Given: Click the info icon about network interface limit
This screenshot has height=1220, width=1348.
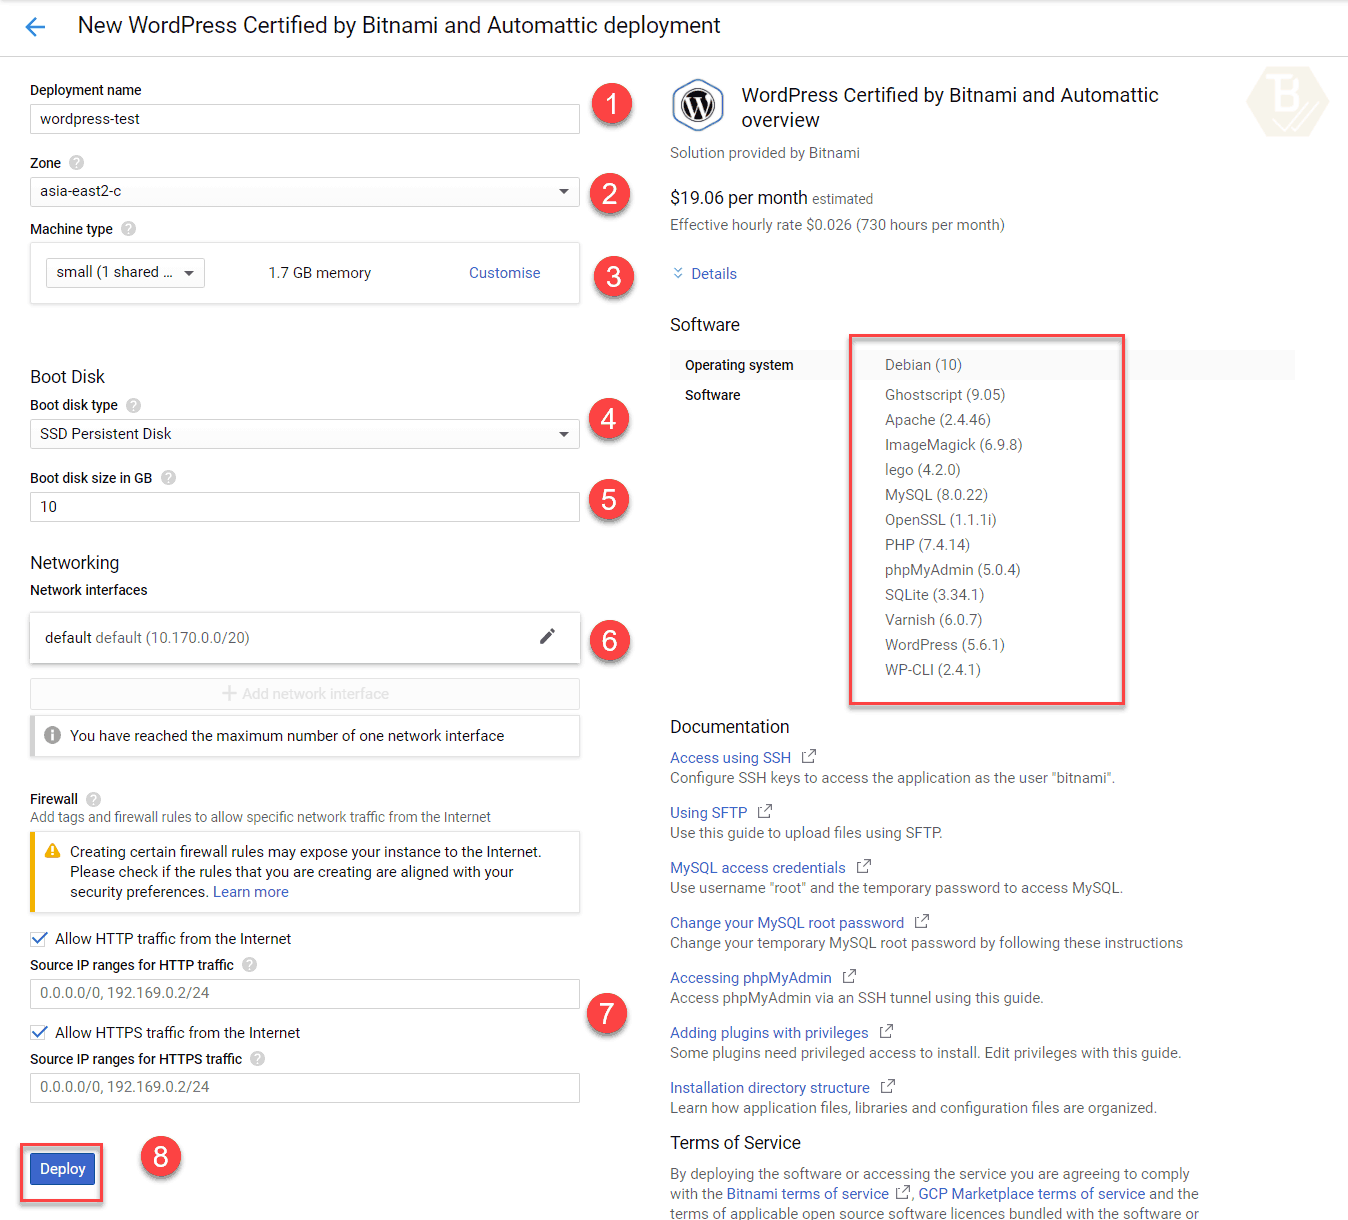Looking at the screenshot, I should (x=51, y=735).
